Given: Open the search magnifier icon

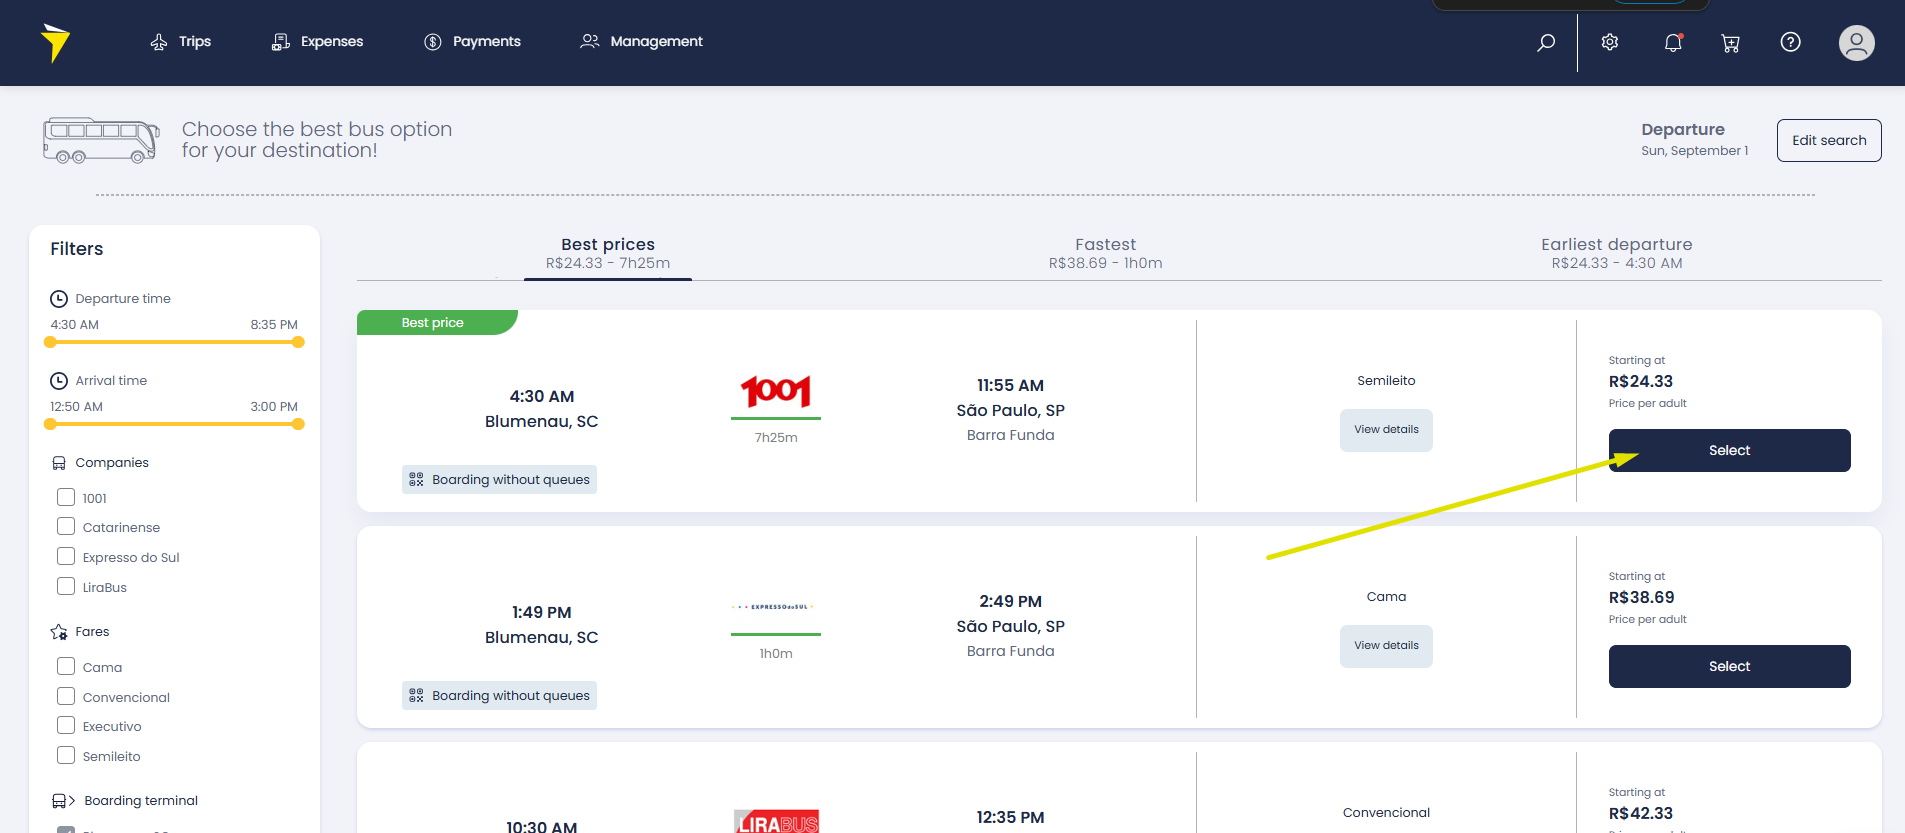Looking at the screenshot, I should click(1546, 42).
